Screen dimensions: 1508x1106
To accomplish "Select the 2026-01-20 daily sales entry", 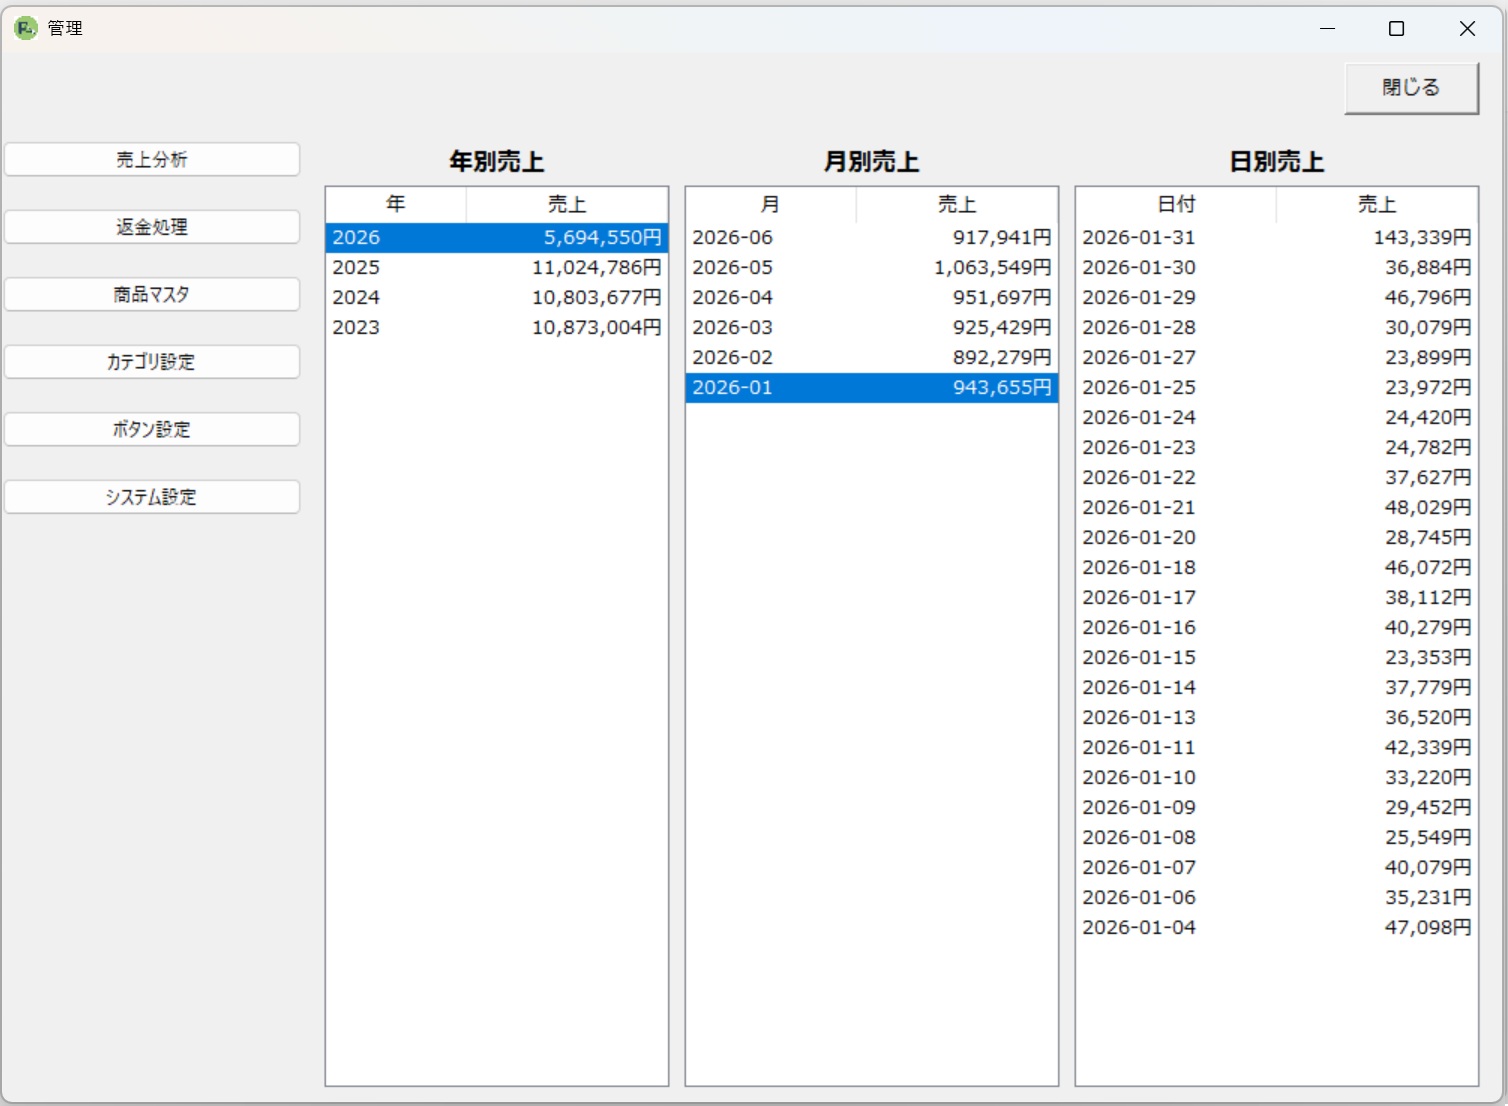I will point(1275,538).
